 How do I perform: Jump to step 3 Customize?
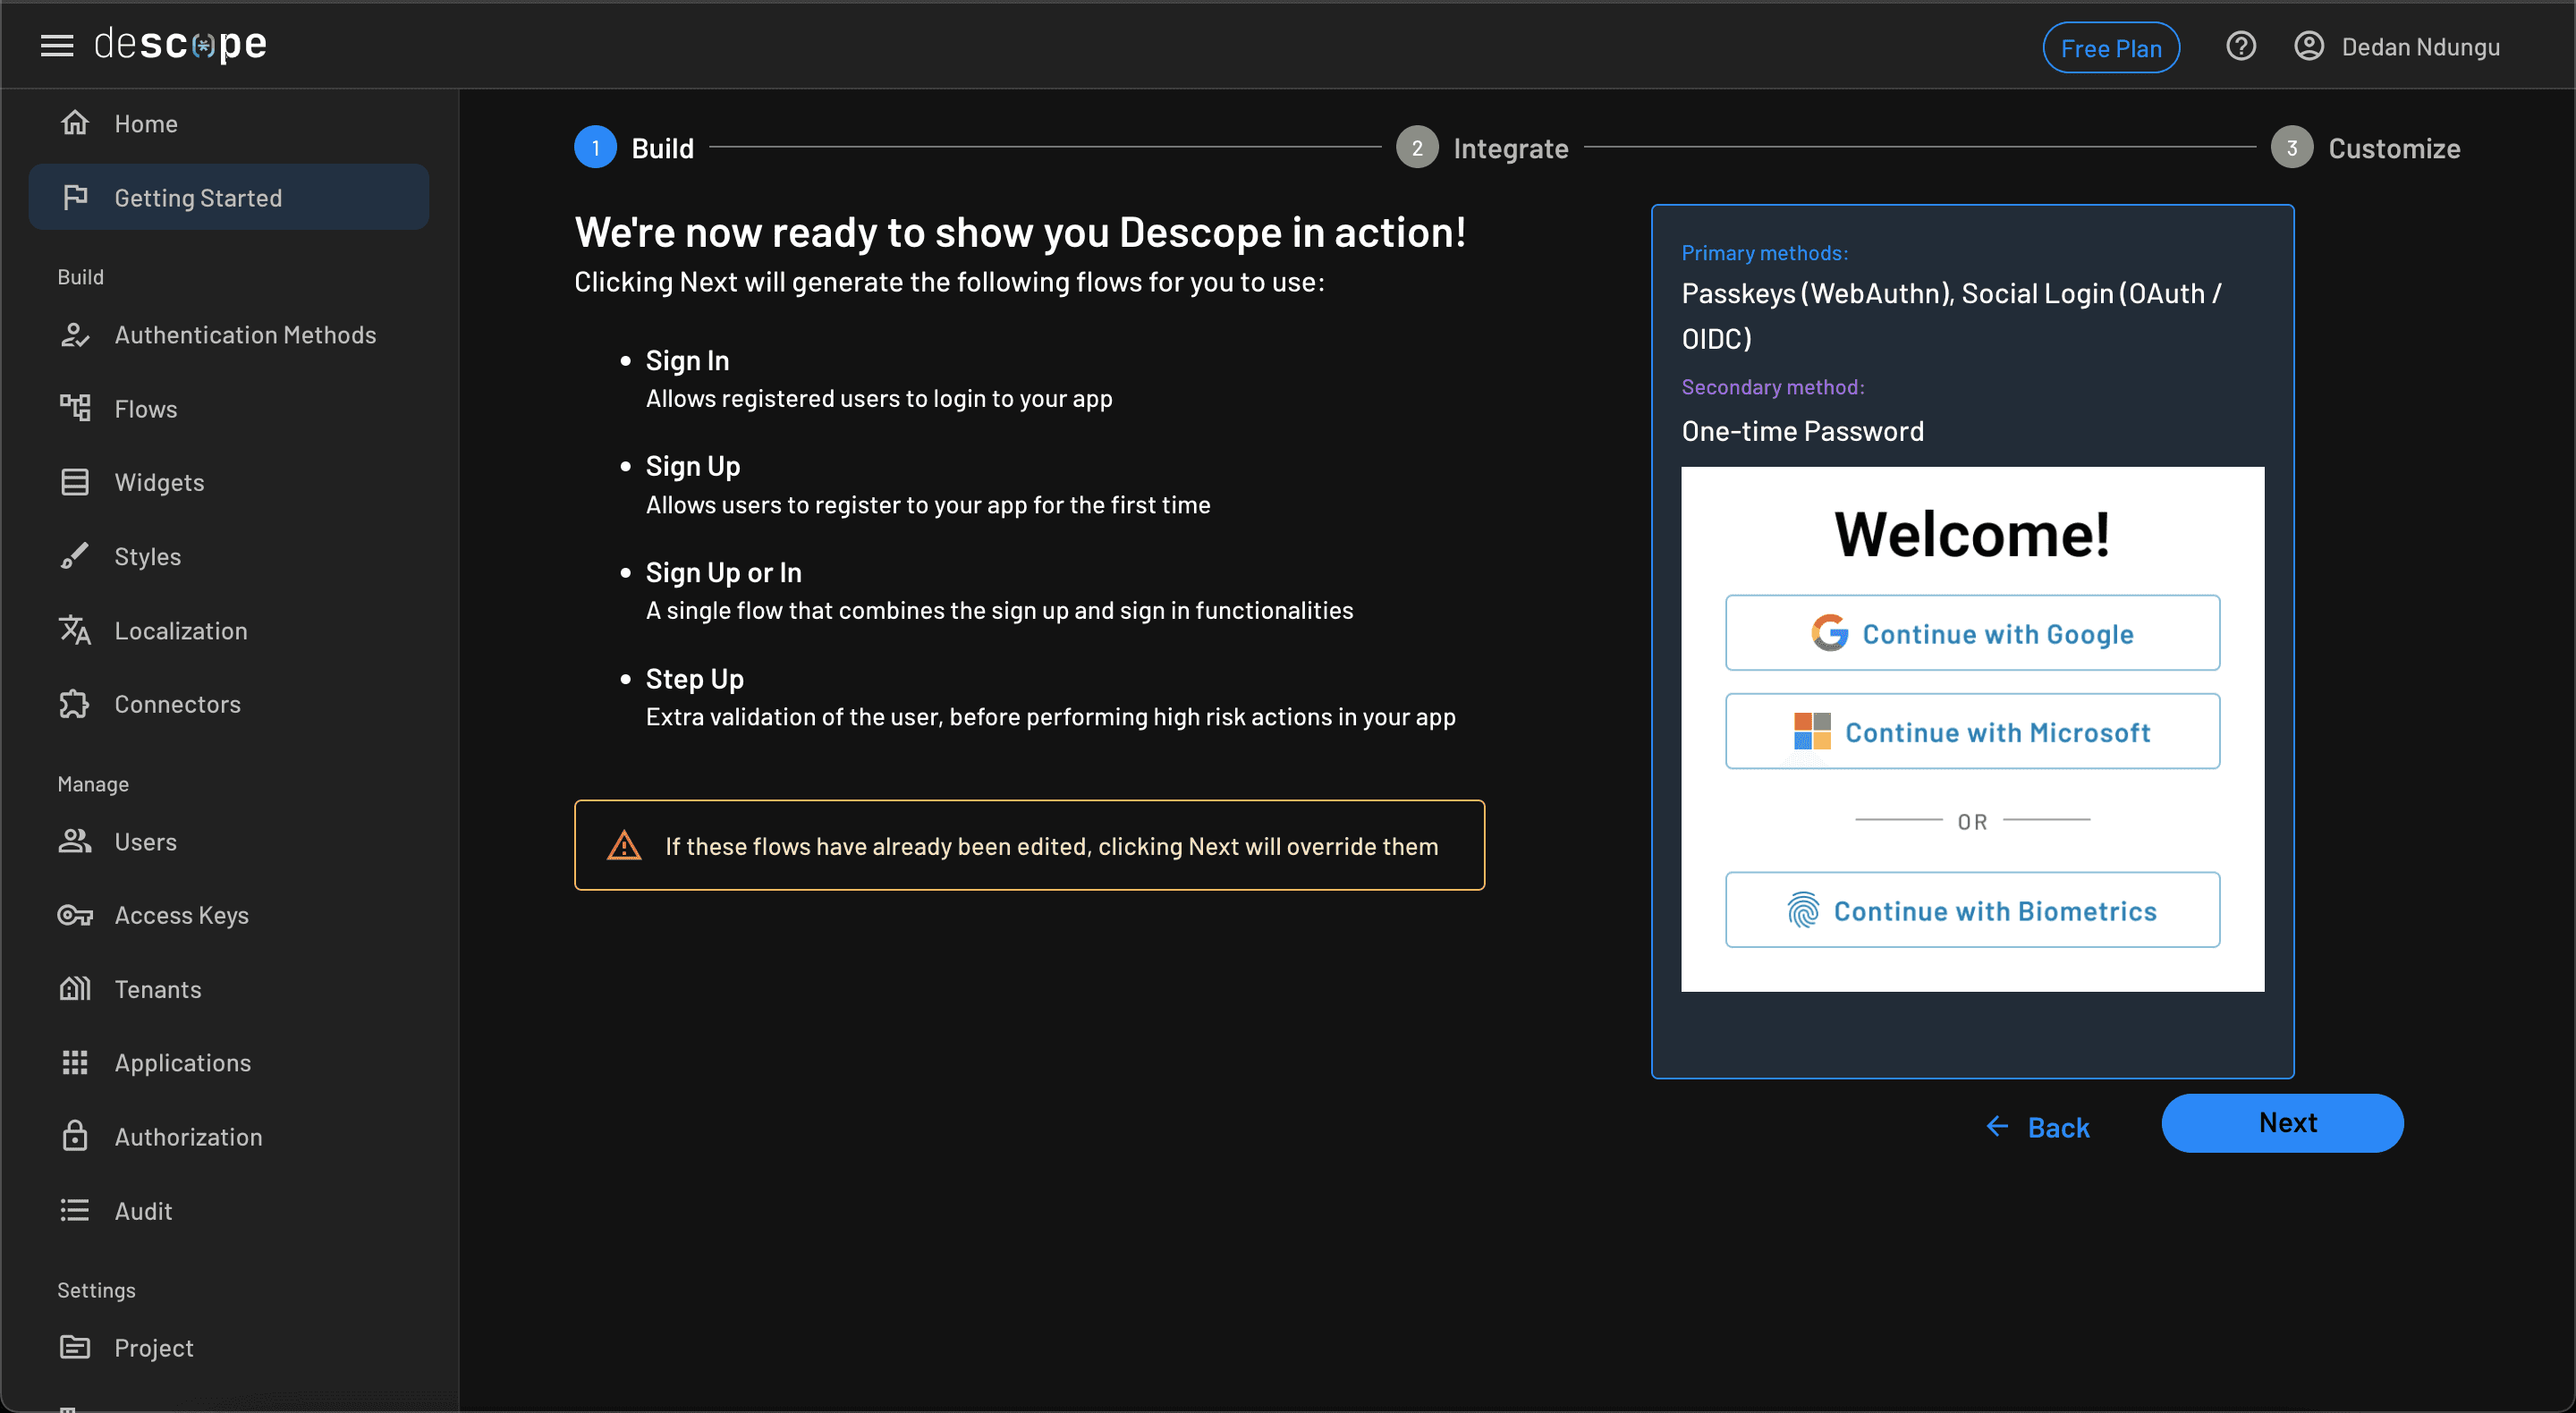coord(2365,148)
